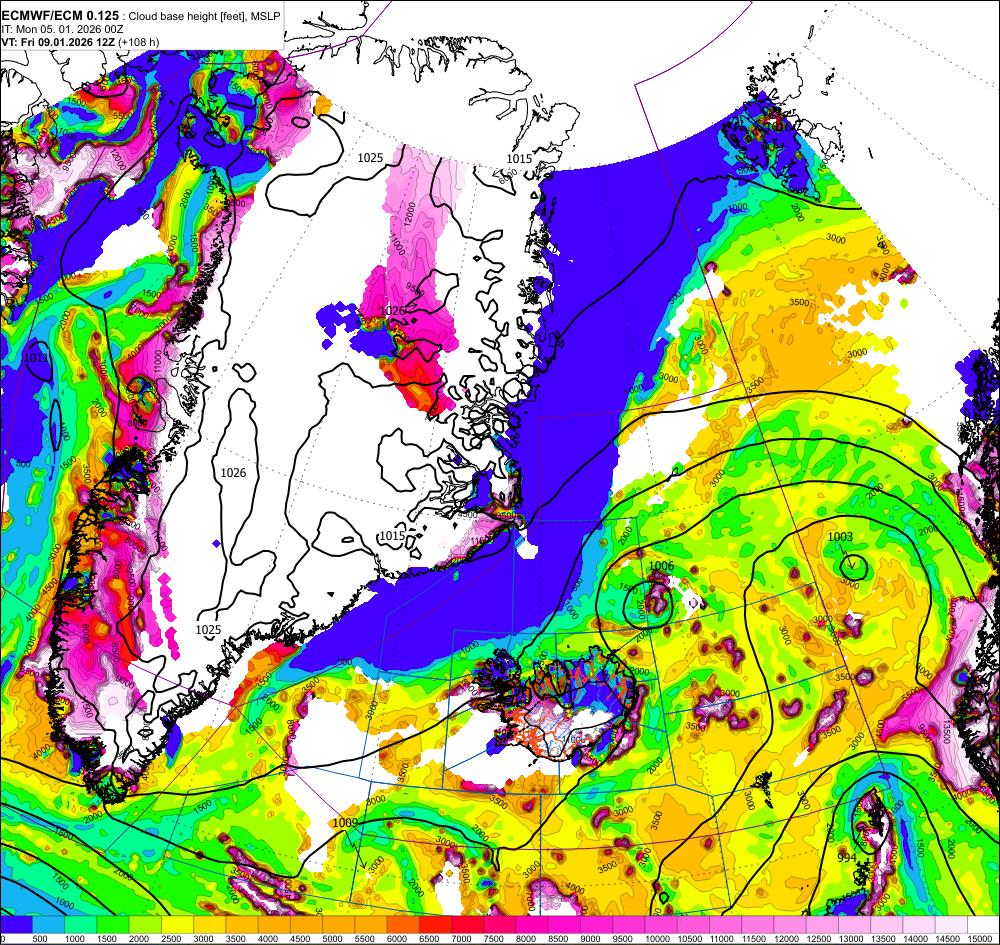The height and width of the screenshot is (945, 1000).
Task: Click the '11000' value on the legend scale
Action: 722,939
